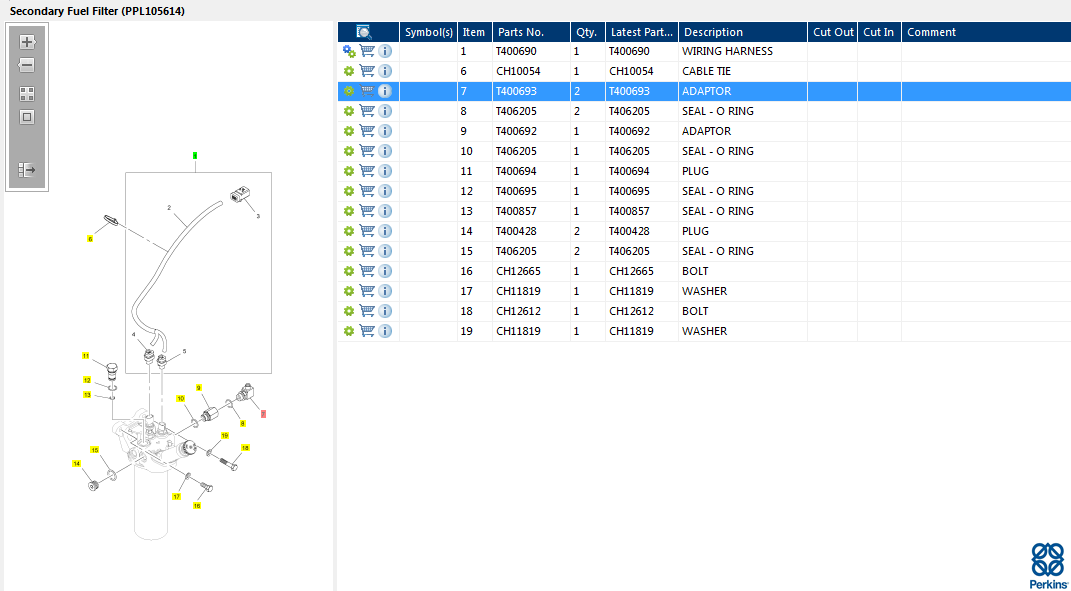The width and height of the screenshot is (1071, 591).
Task: Zoom in on the parts diagram
Action: coord(27,42)
